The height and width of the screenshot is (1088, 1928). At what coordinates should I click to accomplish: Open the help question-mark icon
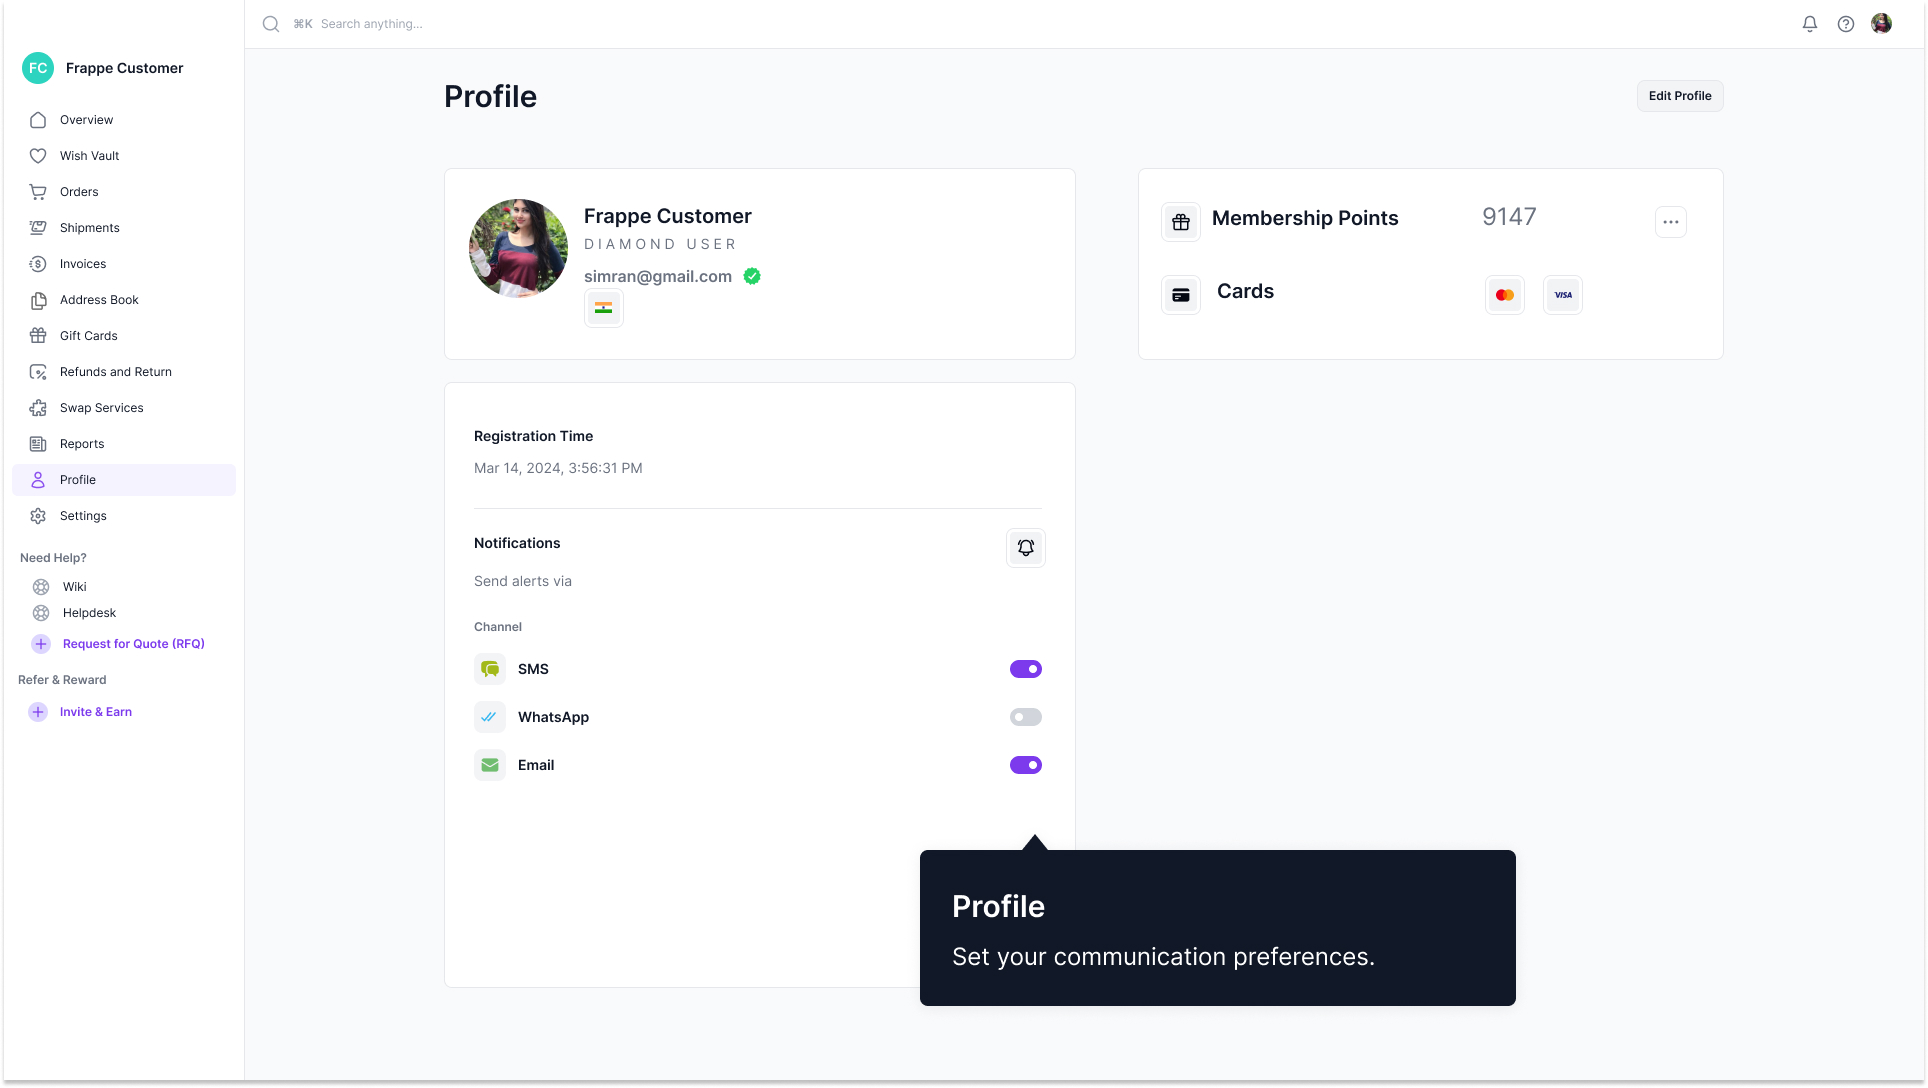1847,23
